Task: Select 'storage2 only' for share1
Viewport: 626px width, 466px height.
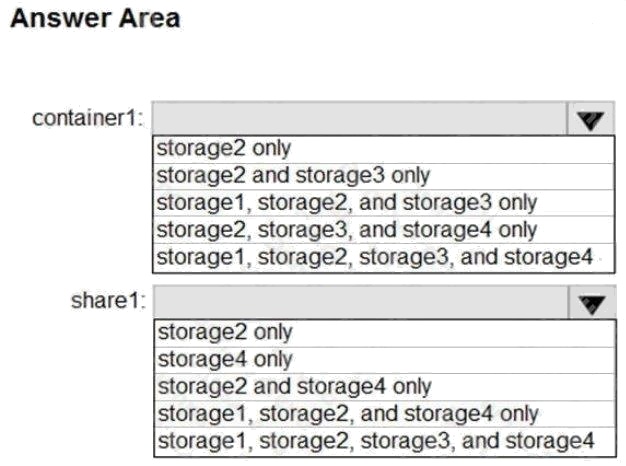Action: tap(224, 332)
